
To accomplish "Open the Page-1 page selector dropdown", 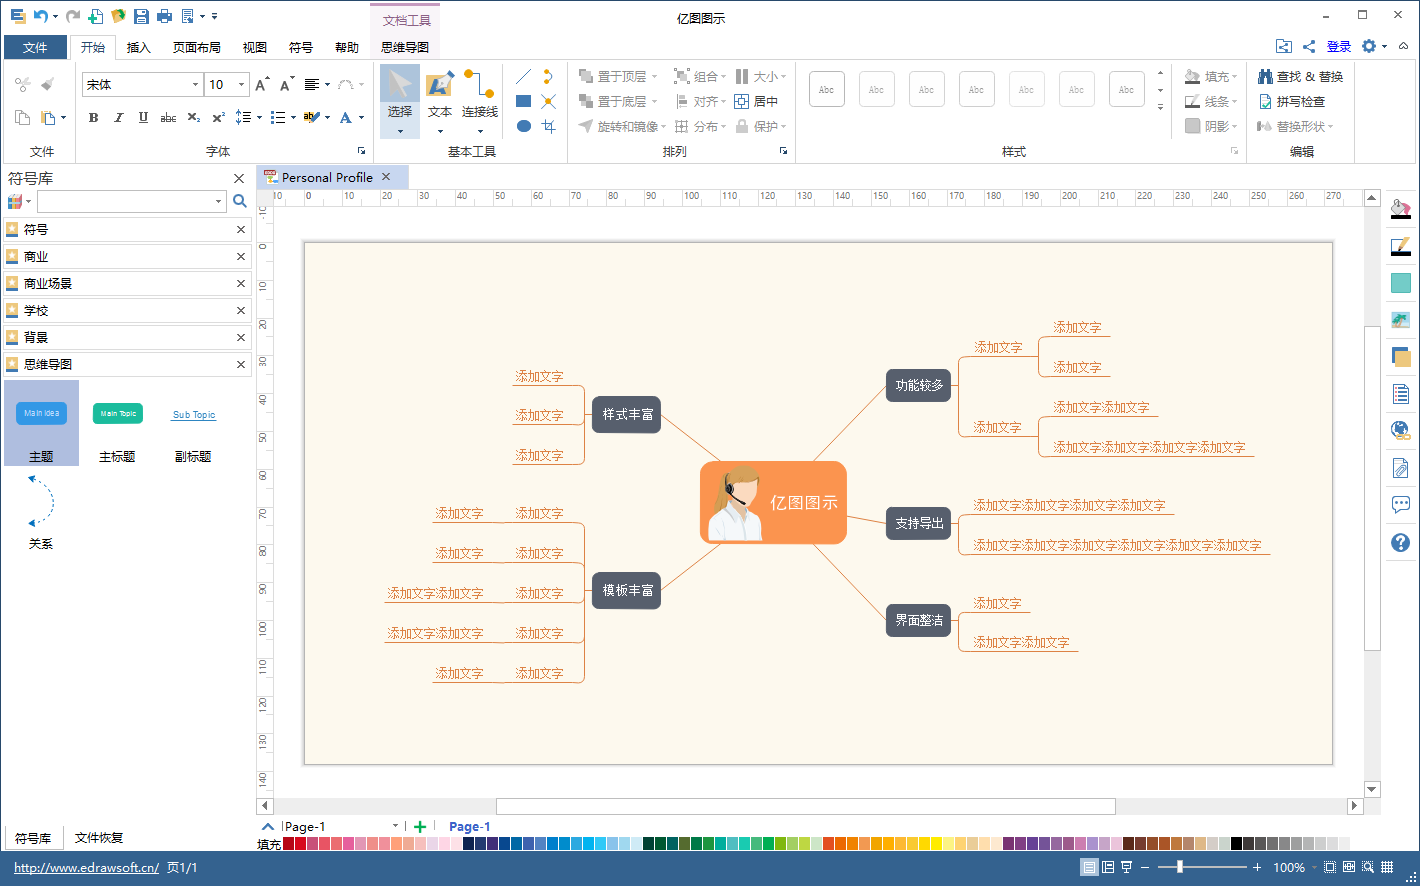I will pyautogui.click(x=395, y=826).
